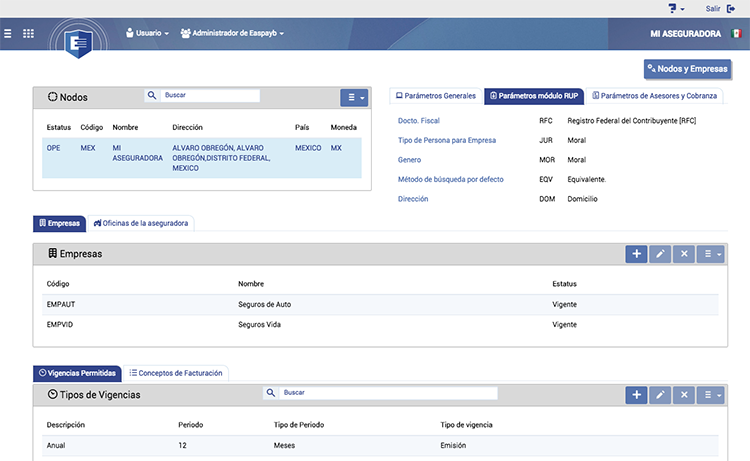Delete Tipo de Vigencia X icon
This screenshot has width=750, height=461.
tap(684, 395)
